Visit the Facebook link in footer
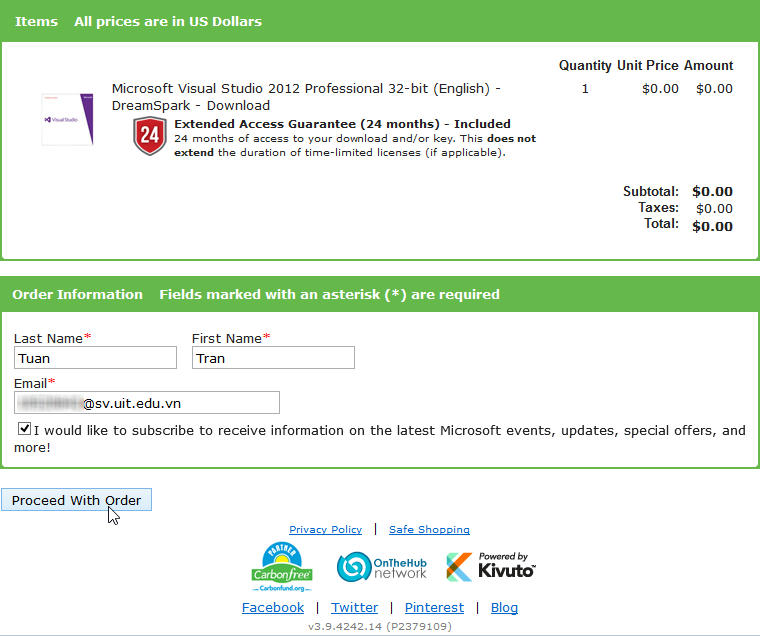Screen dimensions: 760x636 point(273,607)
